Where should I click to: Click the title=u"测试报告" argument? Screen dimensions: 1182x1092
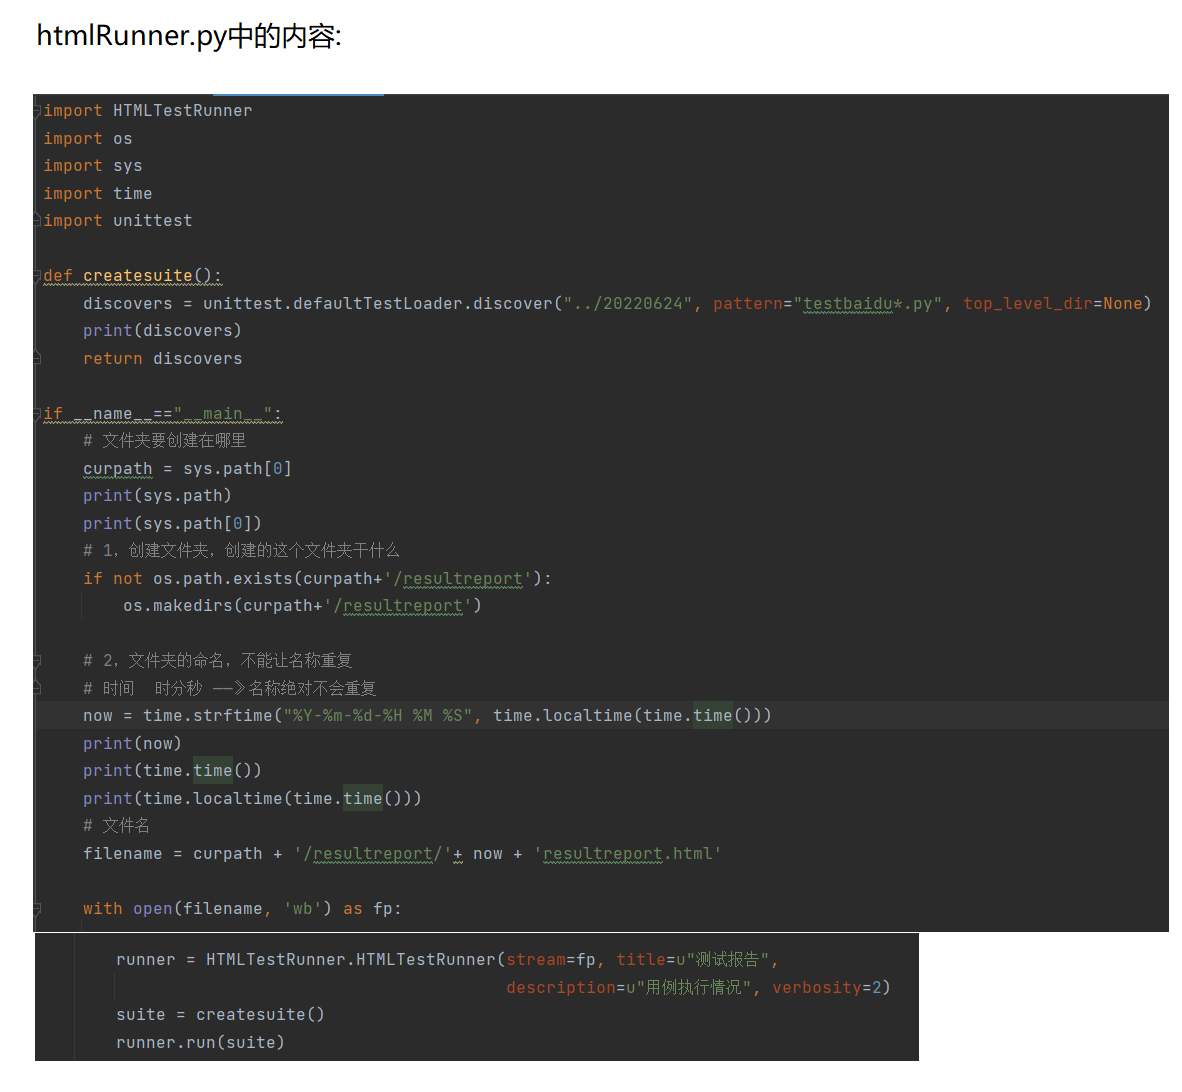(x=693, y=960)
